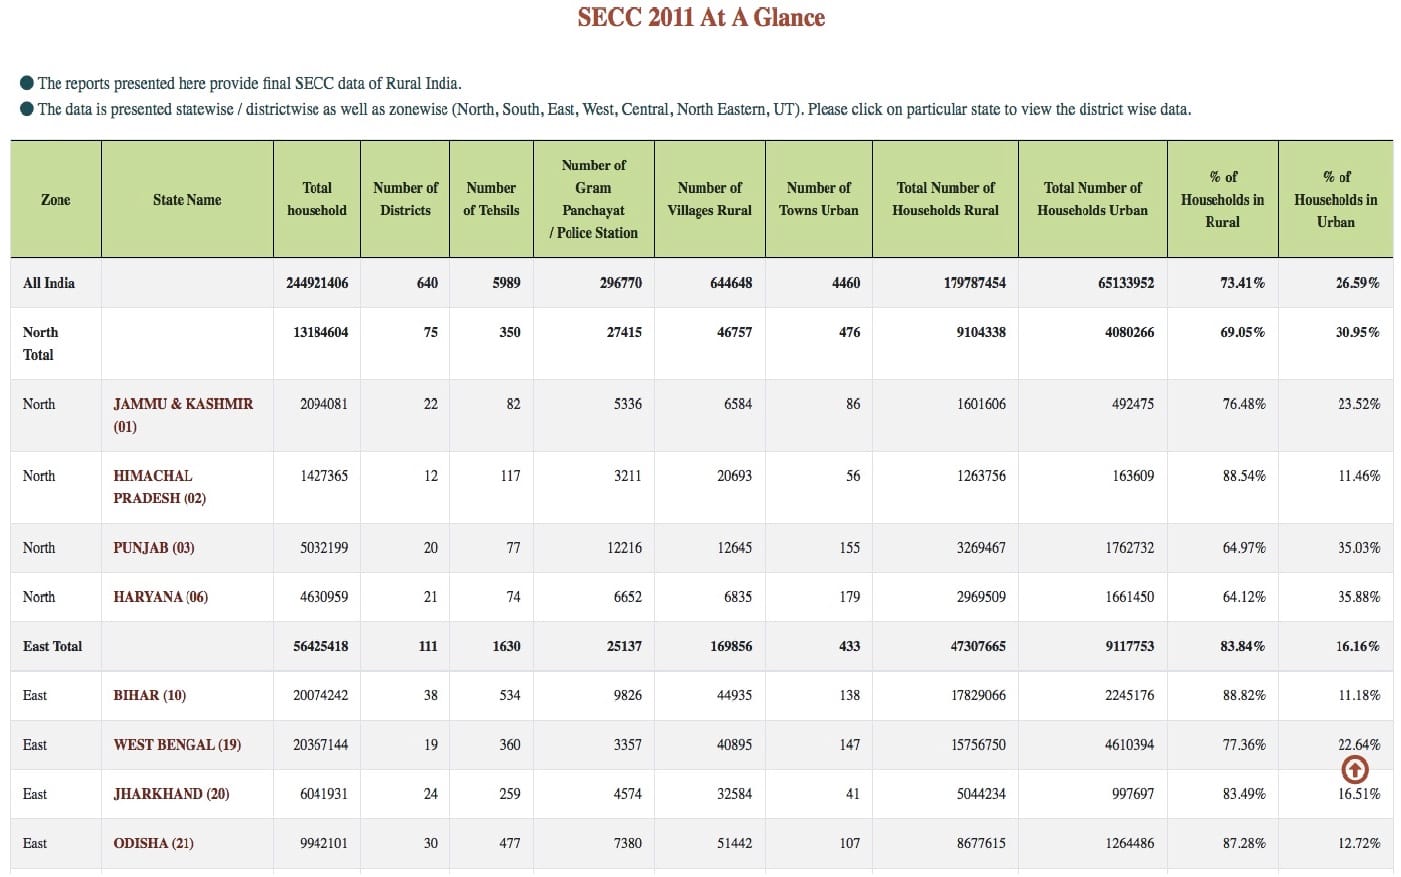
Task: Select the East Total row label
Action: [53, 646]
